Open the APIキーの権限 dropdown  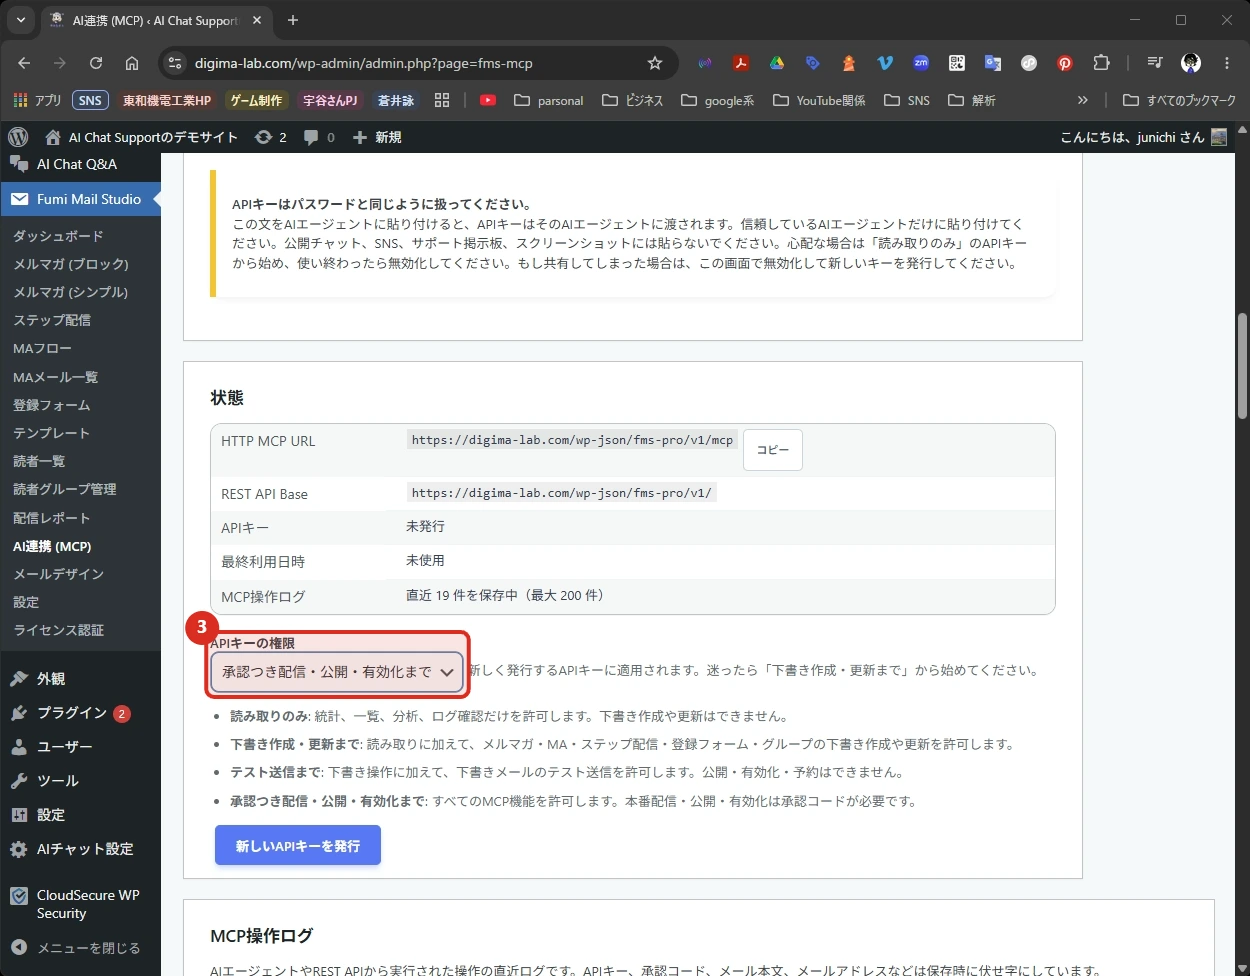(337, 672)
